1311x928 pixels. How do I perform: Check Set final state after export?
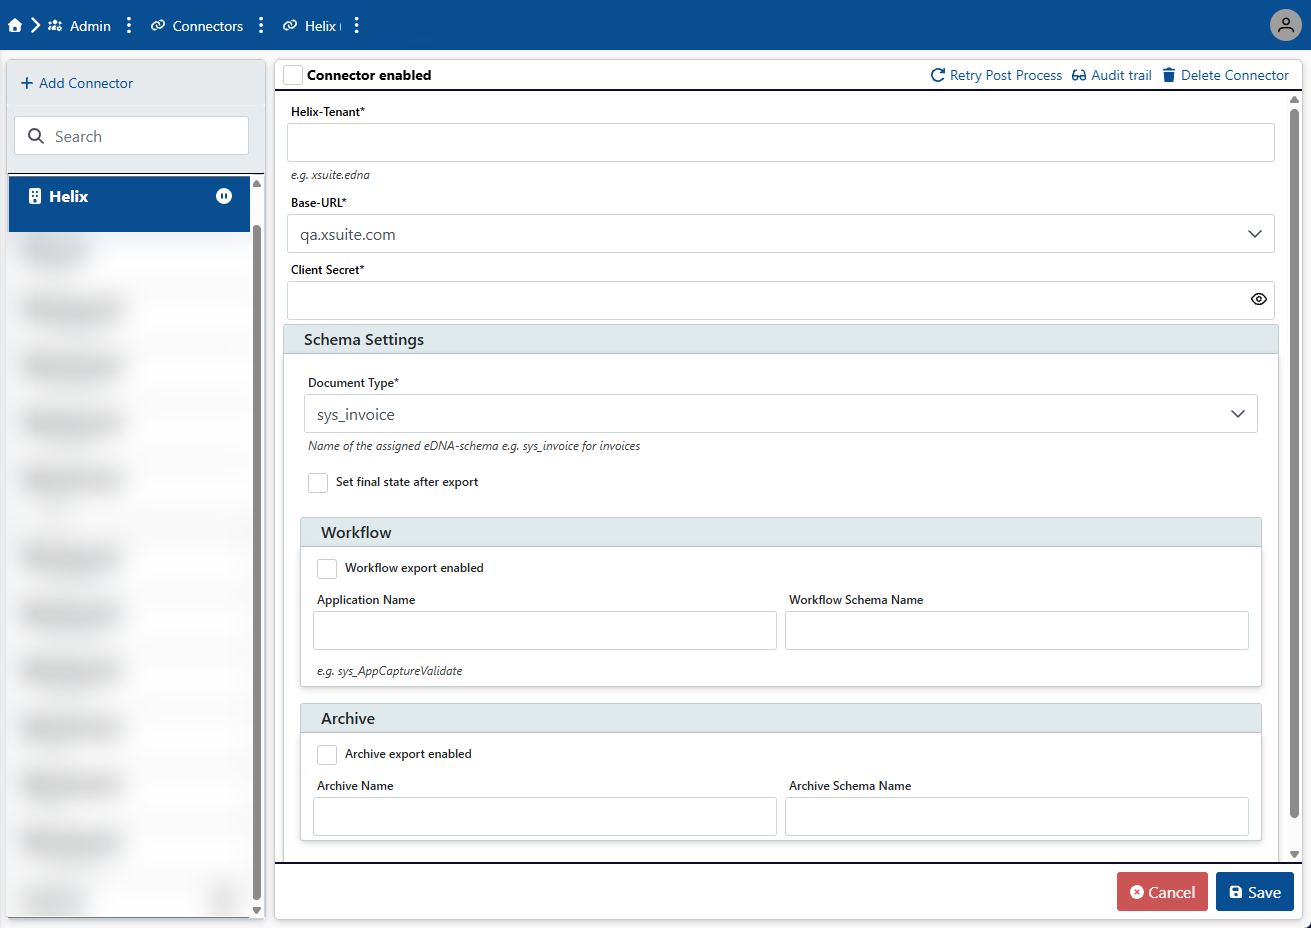tap(318, 483)
